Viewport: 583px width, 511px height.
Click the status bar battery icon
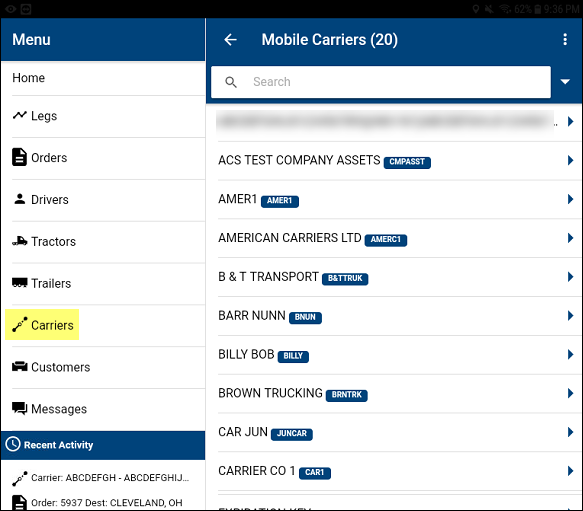[537, 9]
